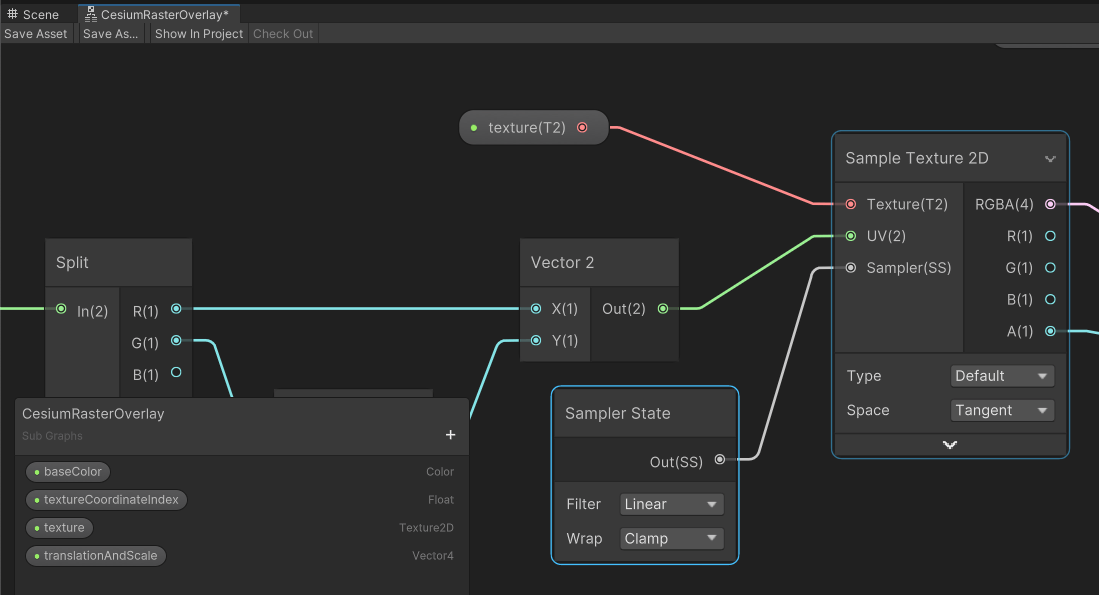Open the Type dropdown set to Default
The width and height of the screenshot is (1099, 595).
1002,376
